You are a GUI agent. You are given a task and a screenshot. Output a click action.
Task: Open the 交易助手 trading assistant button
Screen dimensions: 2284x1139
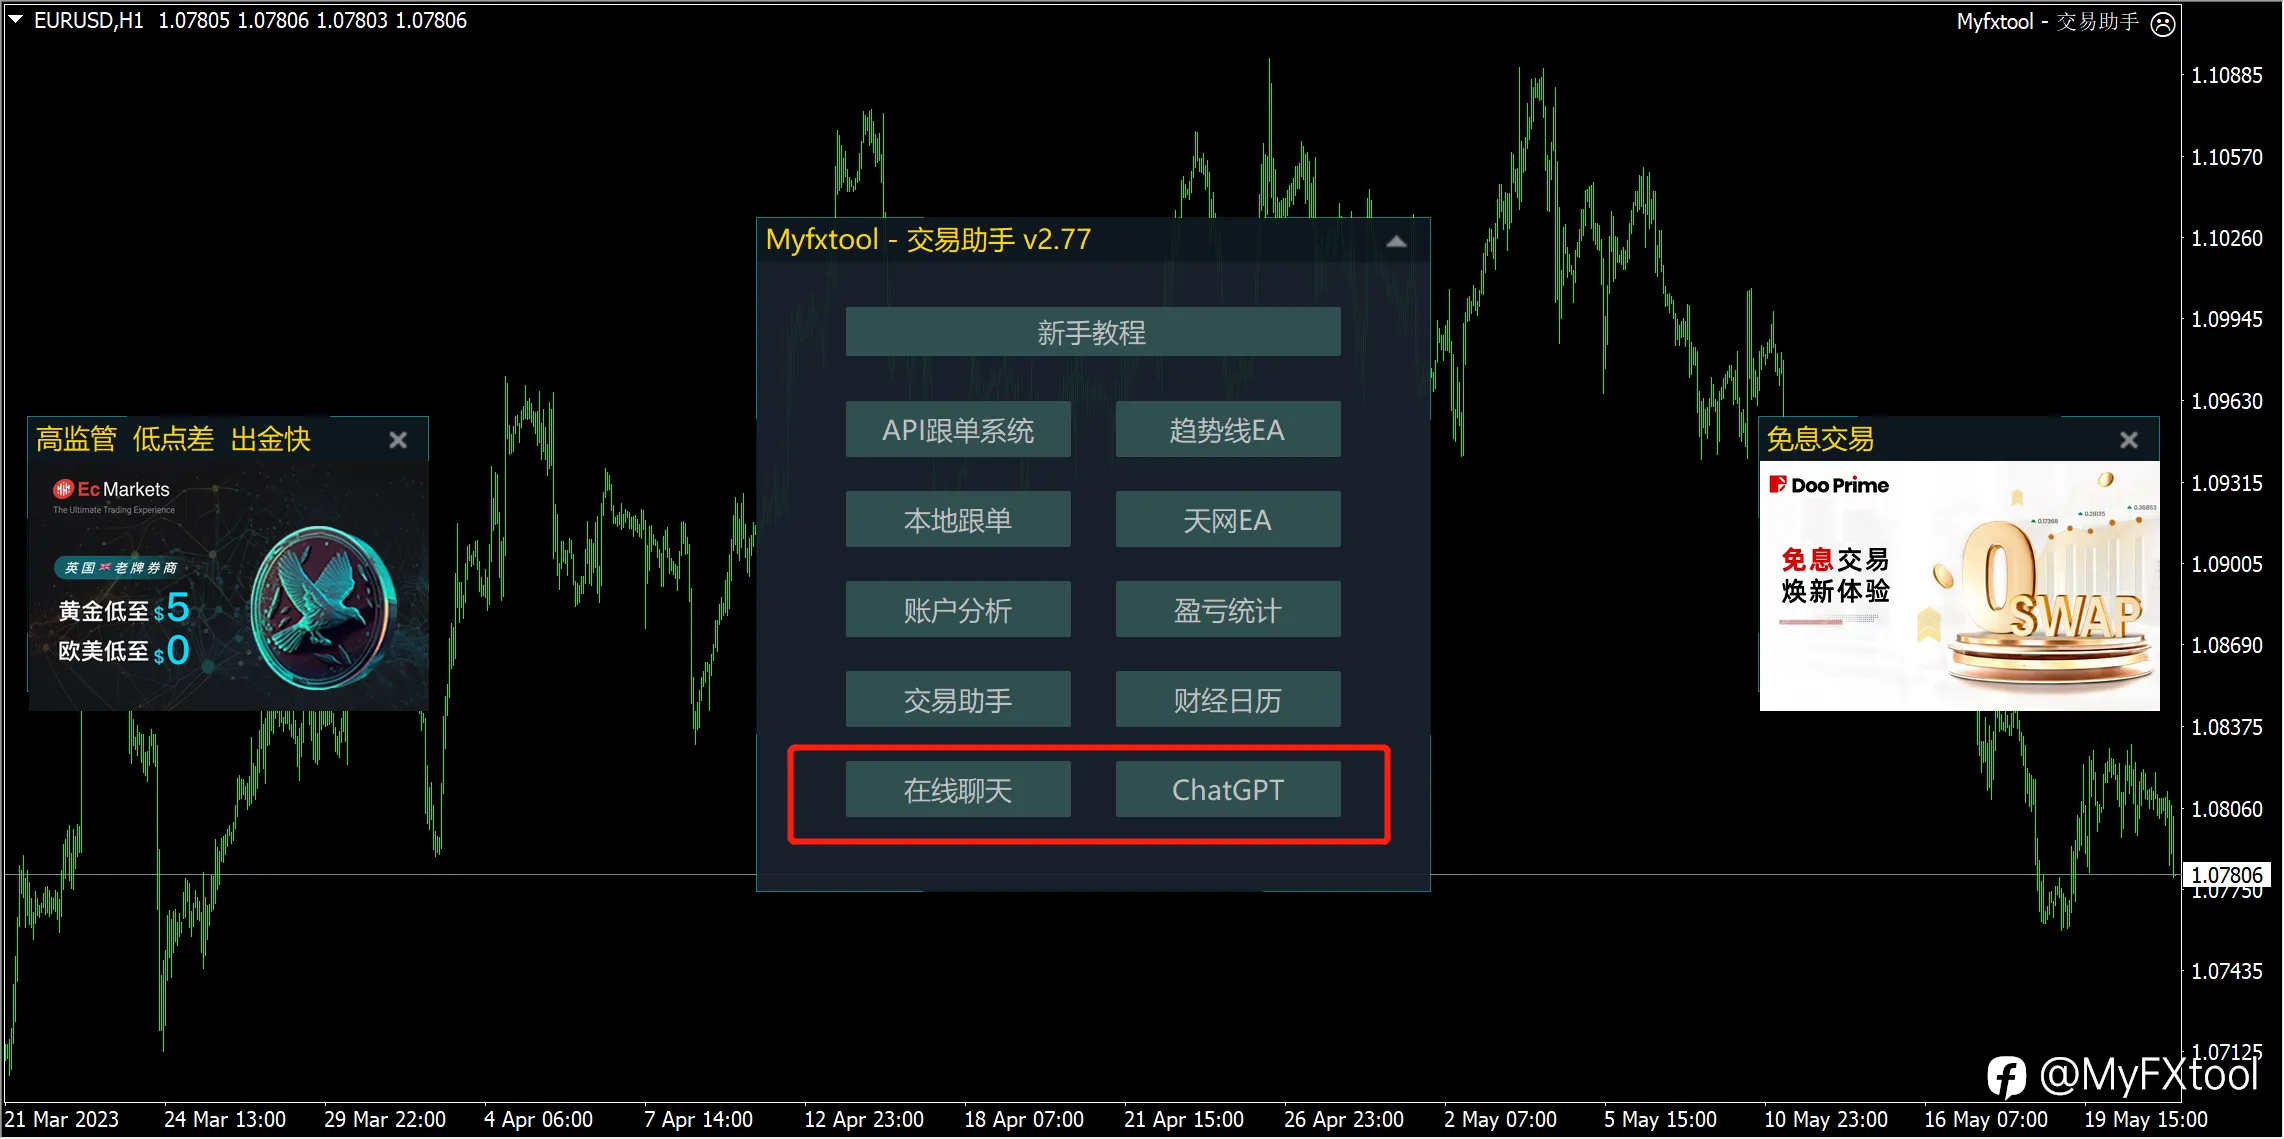click(x=958, y=700)
